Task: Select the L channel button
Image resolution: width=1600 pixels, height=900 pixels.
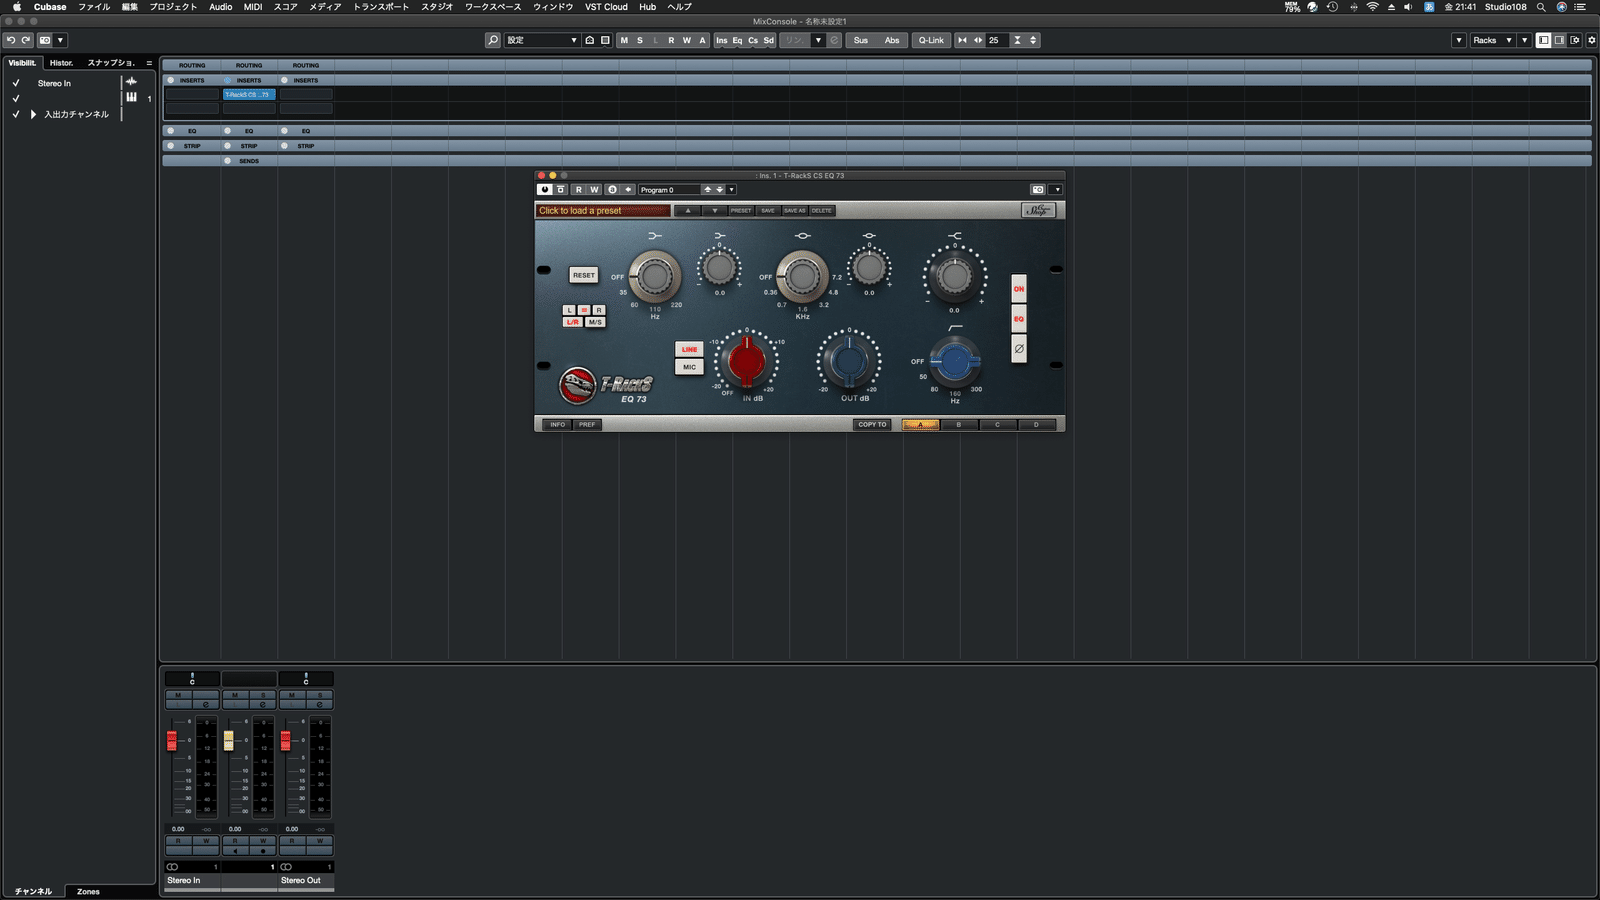Action: (x=570, y=310)
